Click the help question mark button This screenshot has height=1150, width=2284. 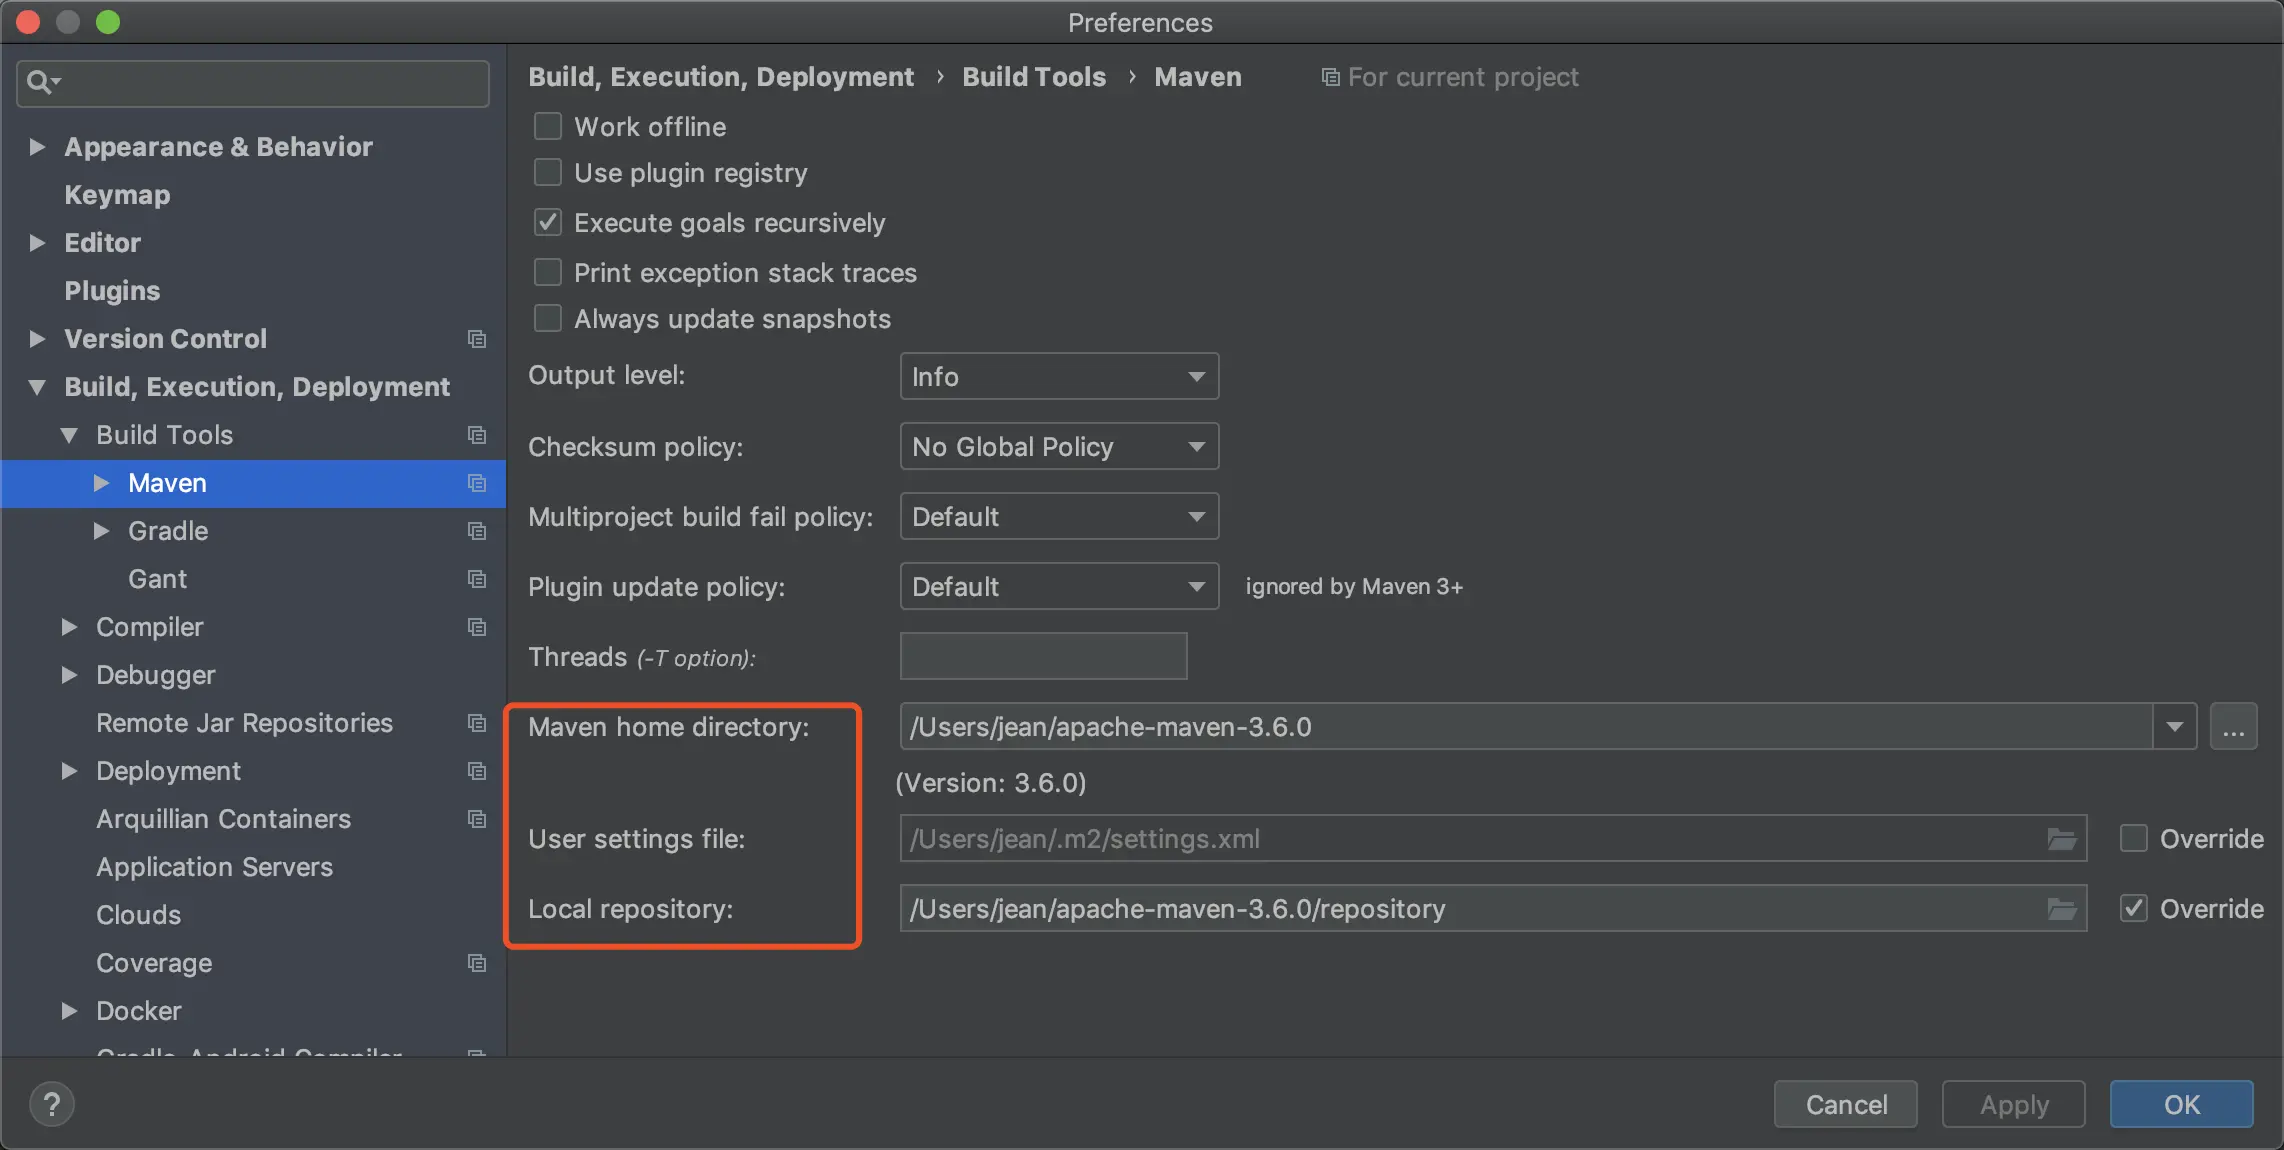(x=52, y=1104)
